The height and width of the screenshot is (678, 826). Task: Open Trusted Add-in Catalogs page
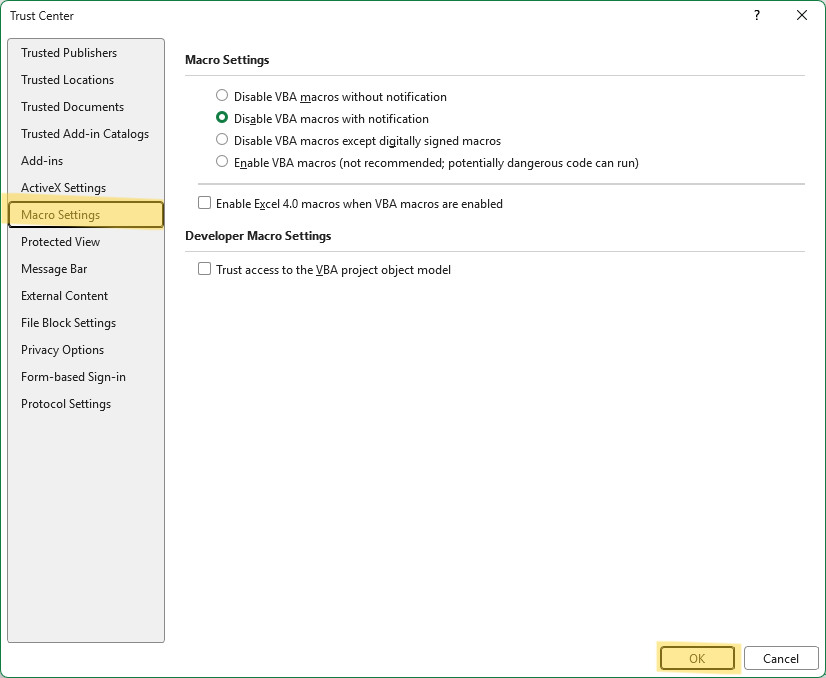85,134
